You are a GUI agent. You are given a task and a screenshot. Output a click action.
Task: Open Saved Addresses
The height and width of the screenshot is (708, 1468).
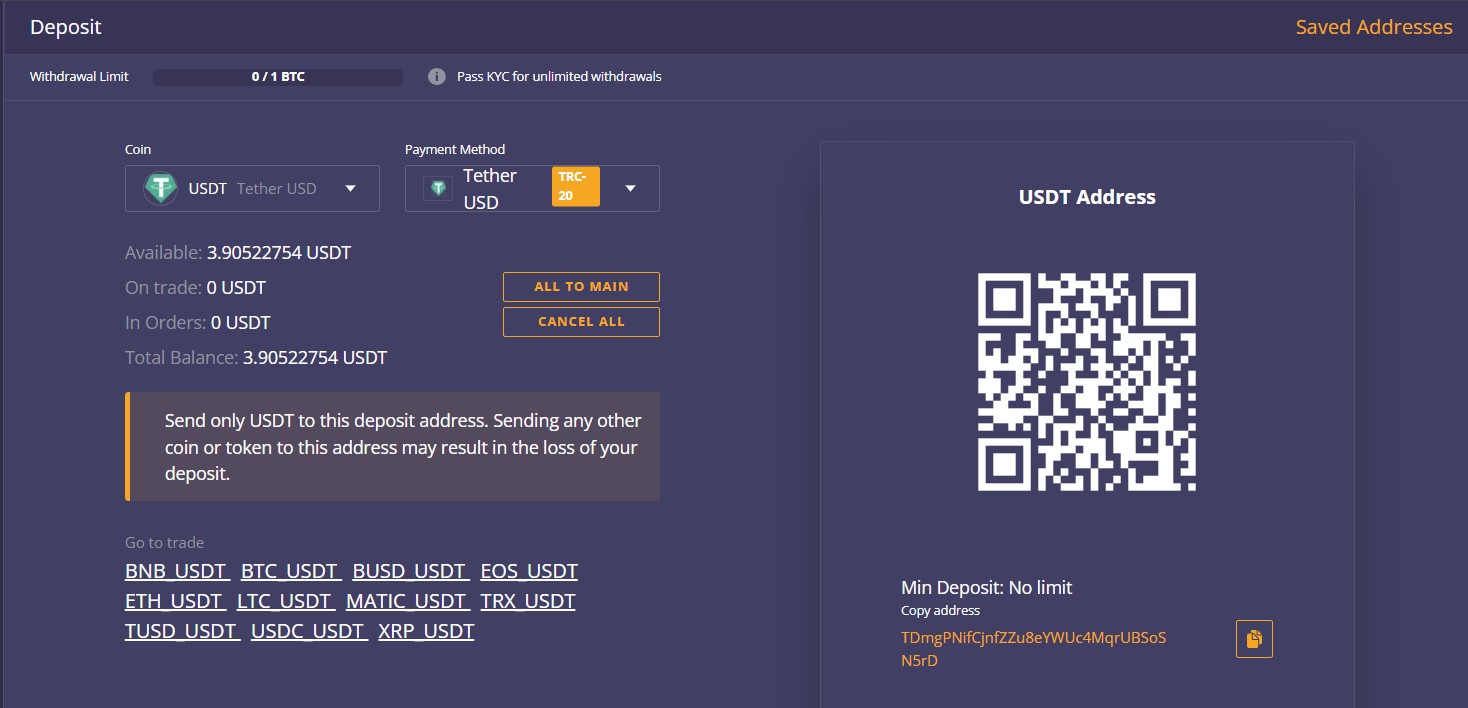[1374, 27]
